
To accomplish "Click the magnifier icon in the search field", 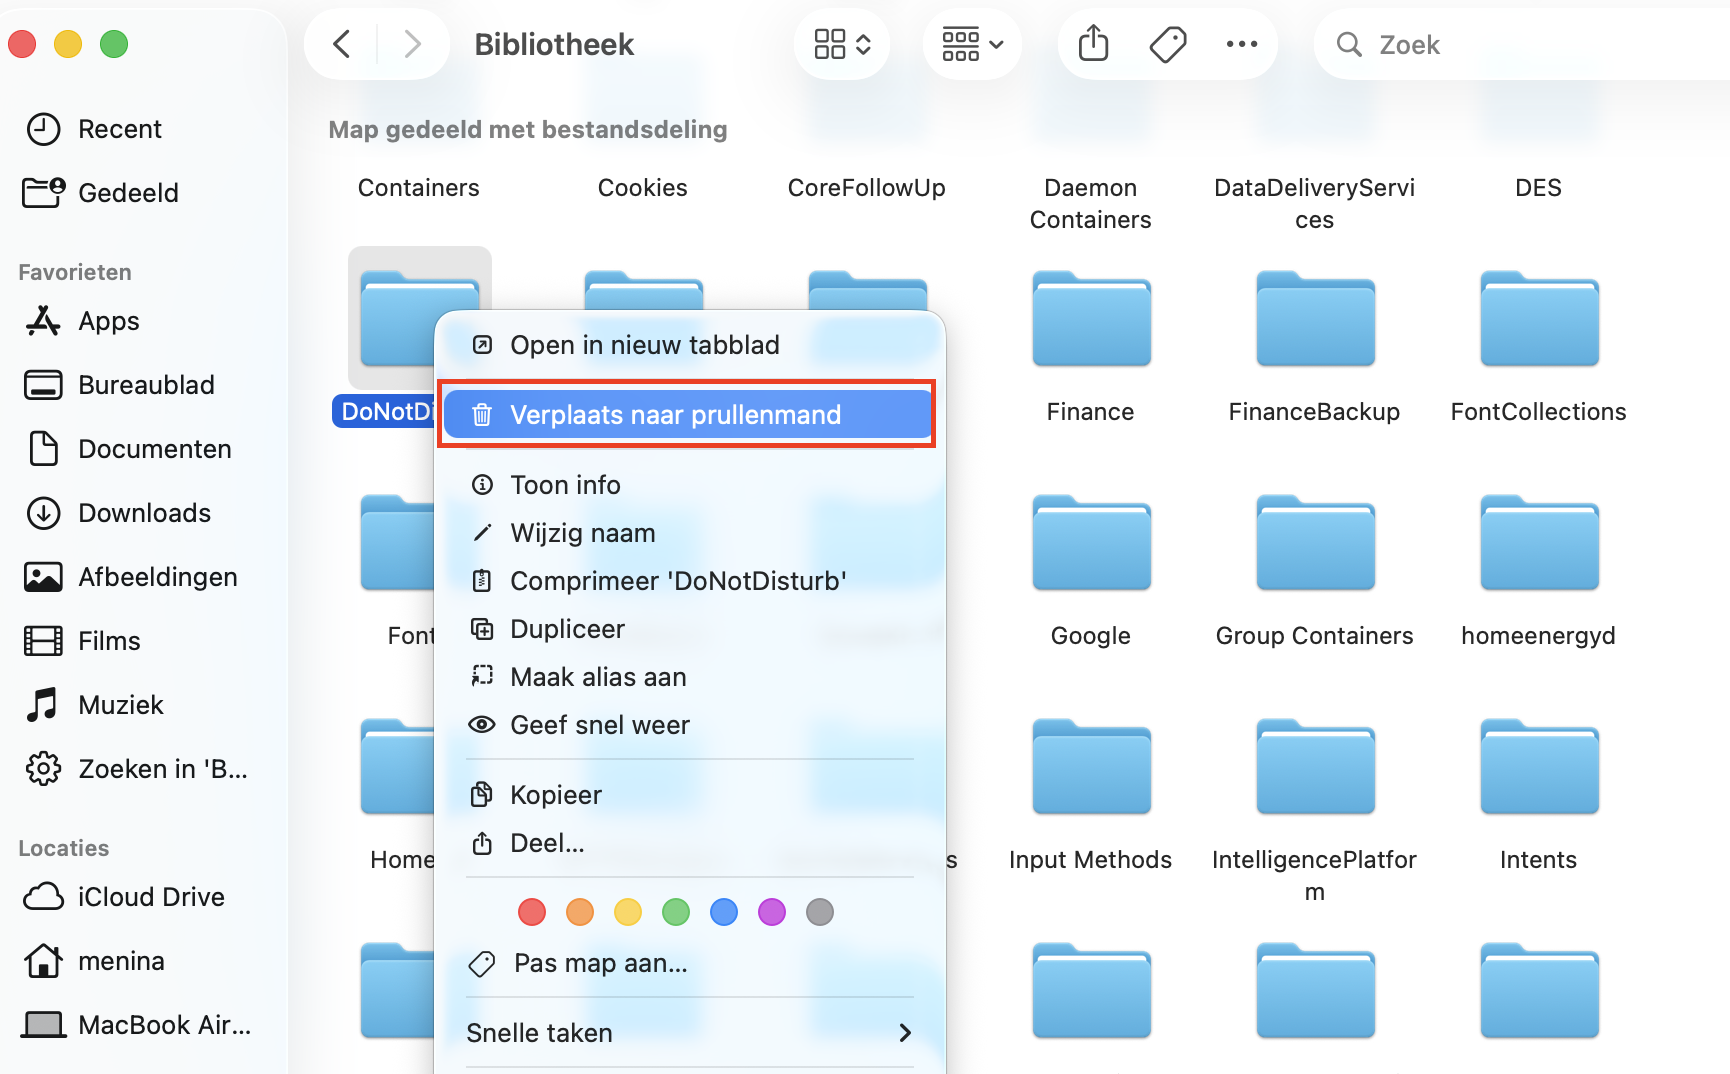I will (x=1349, y=44).
